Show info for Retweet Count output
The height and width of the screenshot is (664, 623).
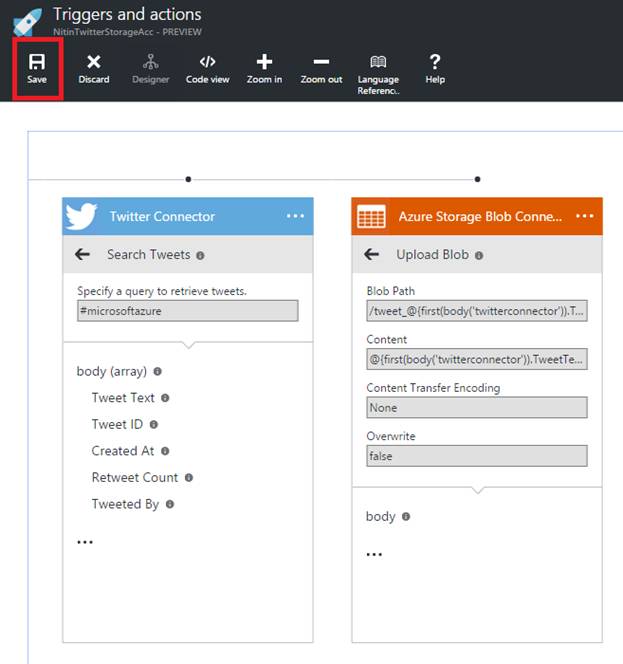[x=189, y=478]
